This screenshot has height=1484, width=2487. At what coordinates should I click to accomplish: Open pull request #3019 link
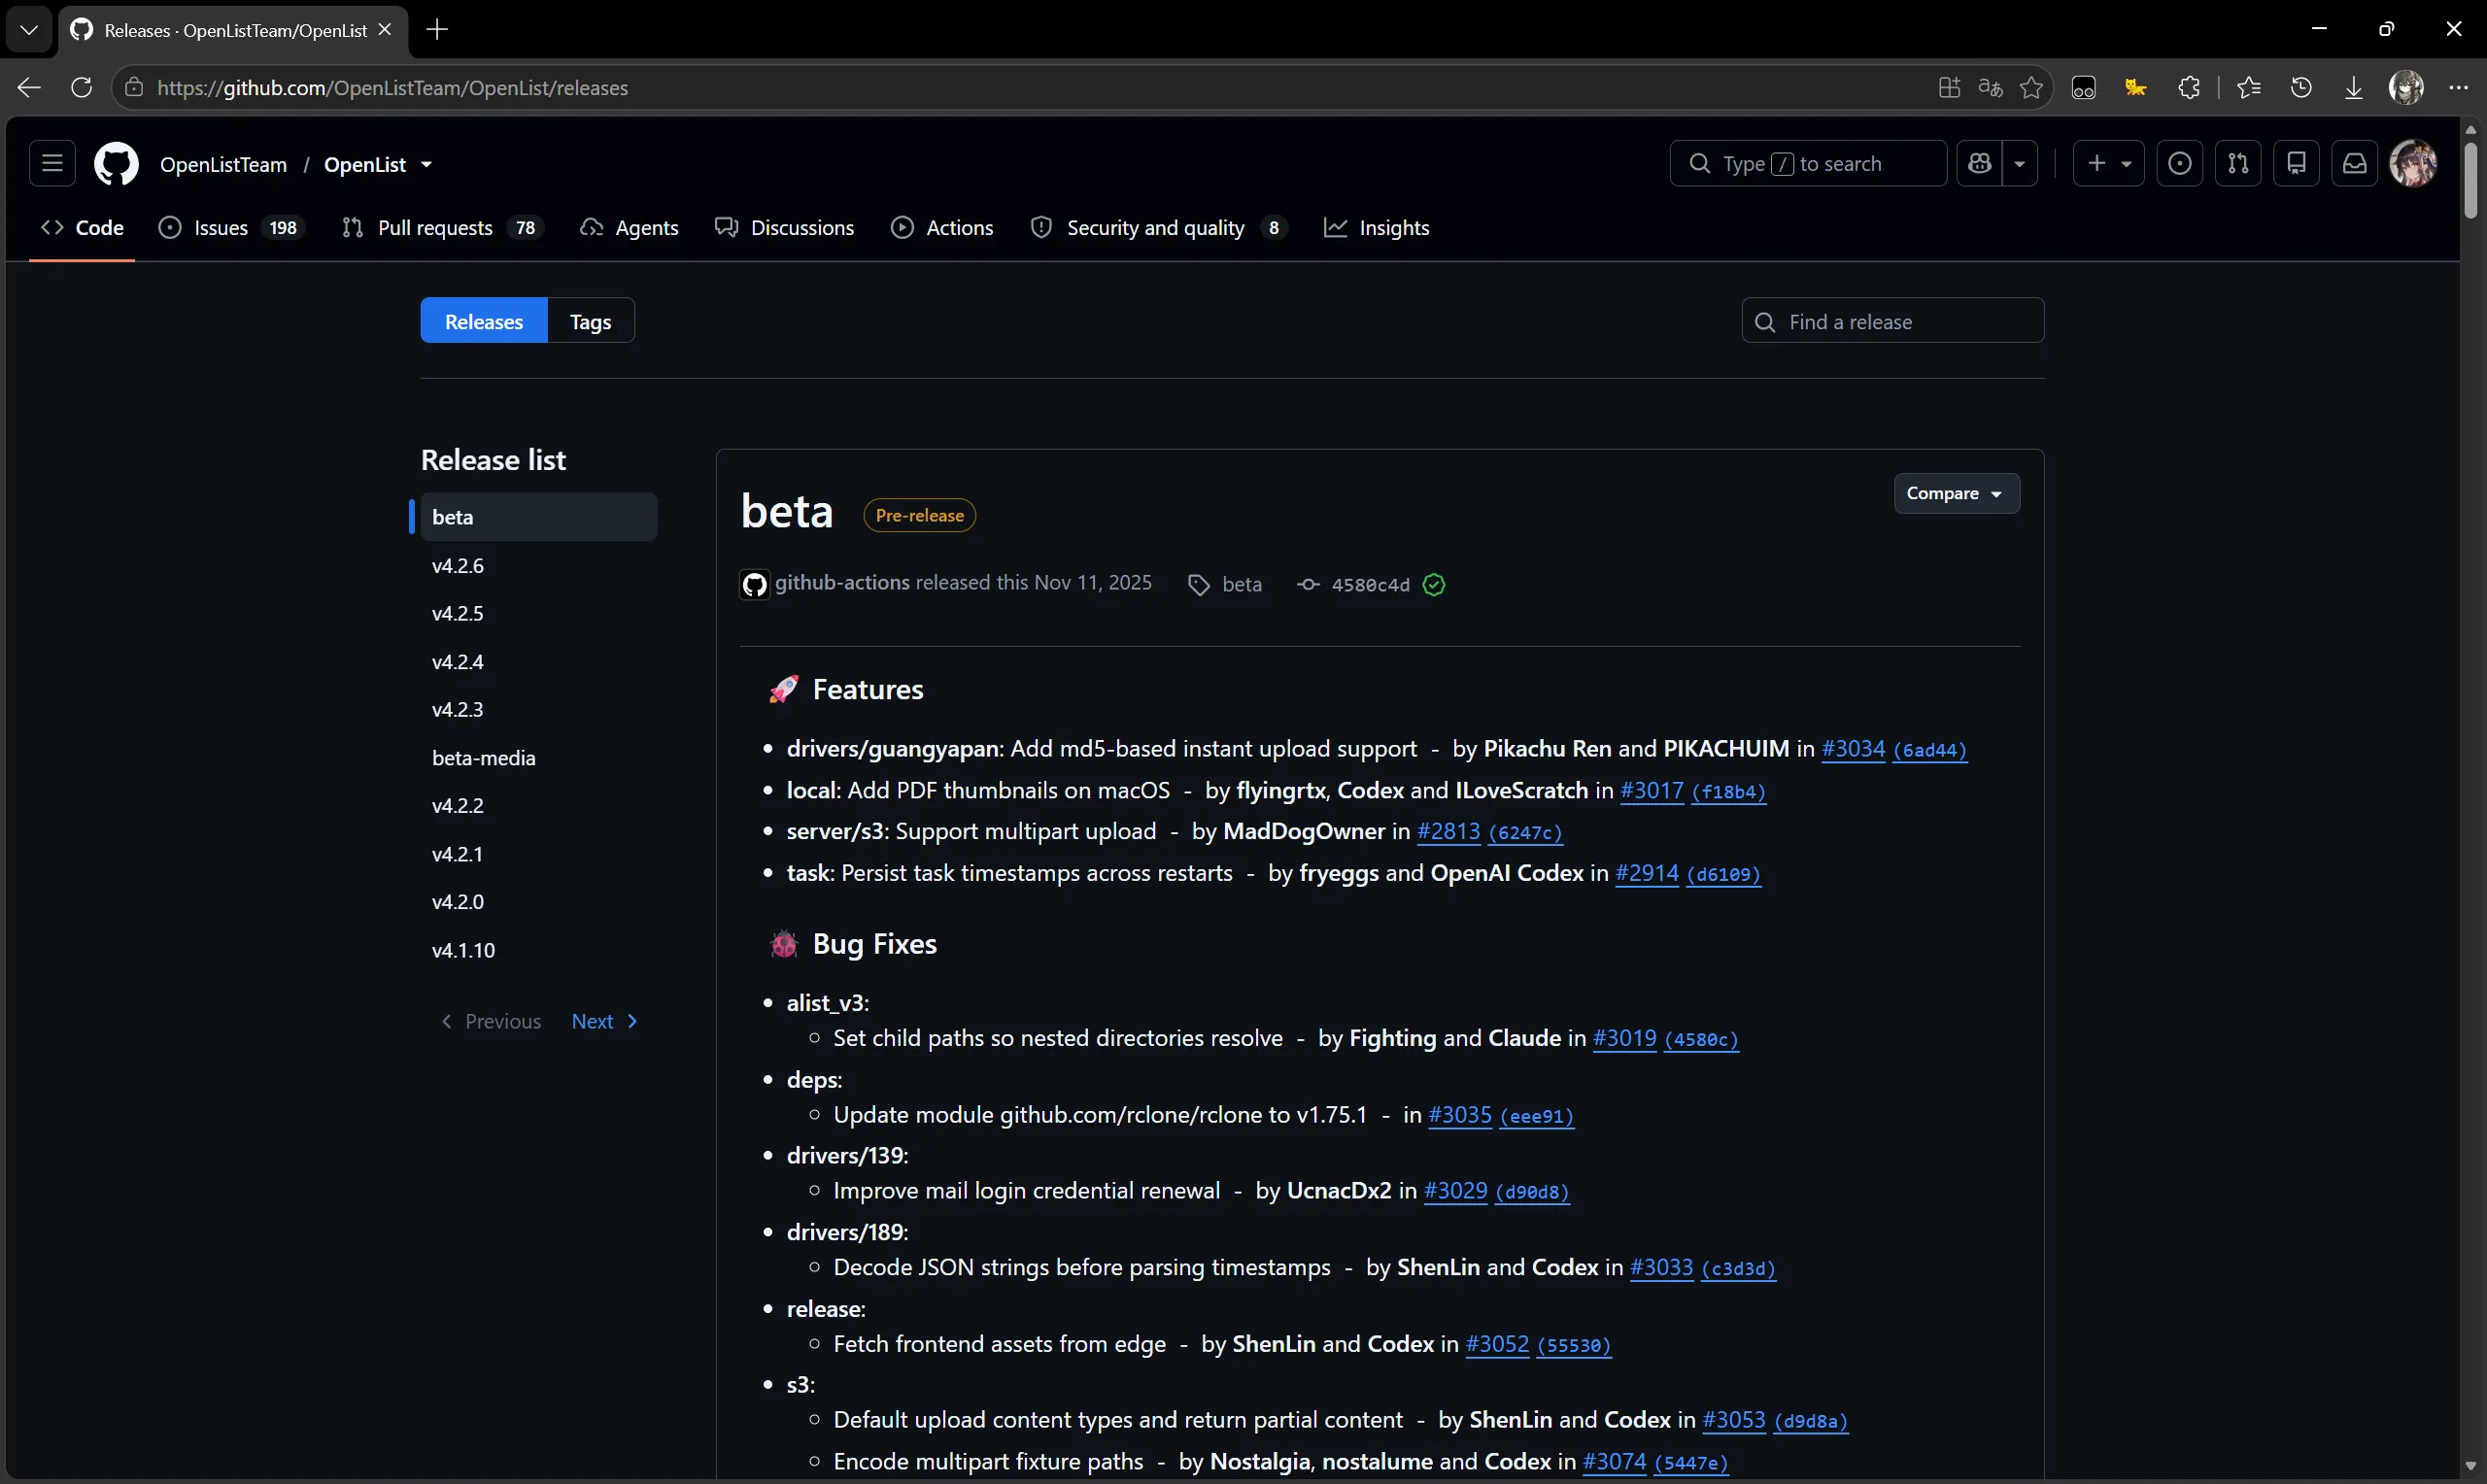(x=1624, y=1038)
